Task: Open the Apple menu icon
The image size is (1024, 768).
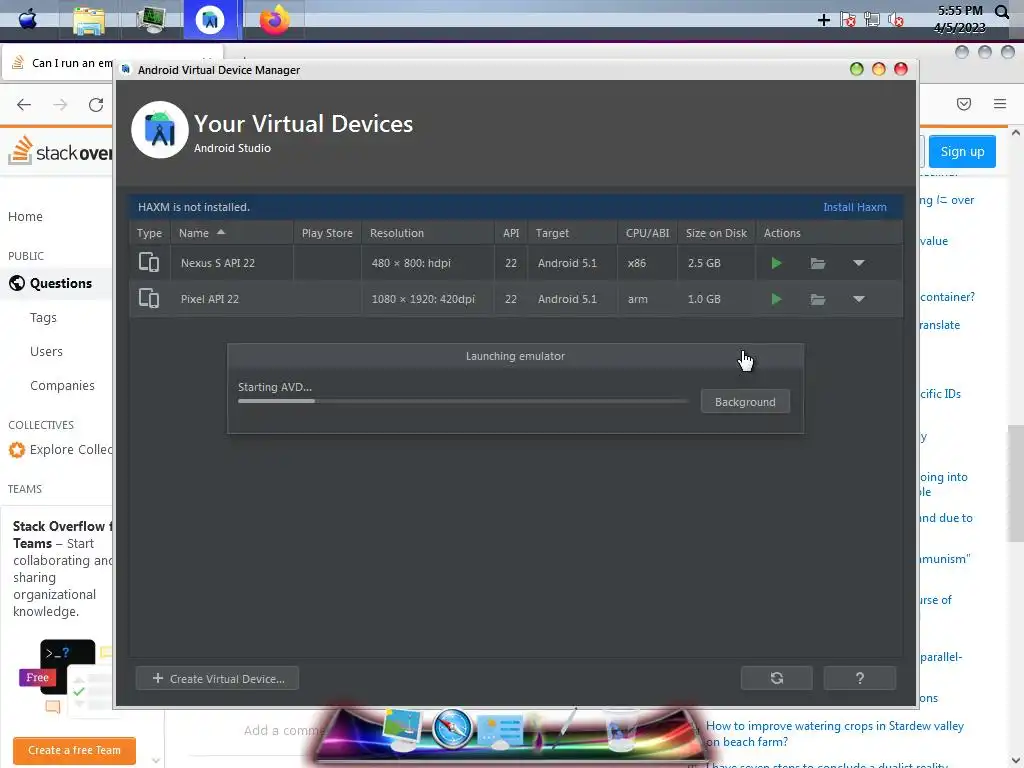Action: [x=27, y=19]
